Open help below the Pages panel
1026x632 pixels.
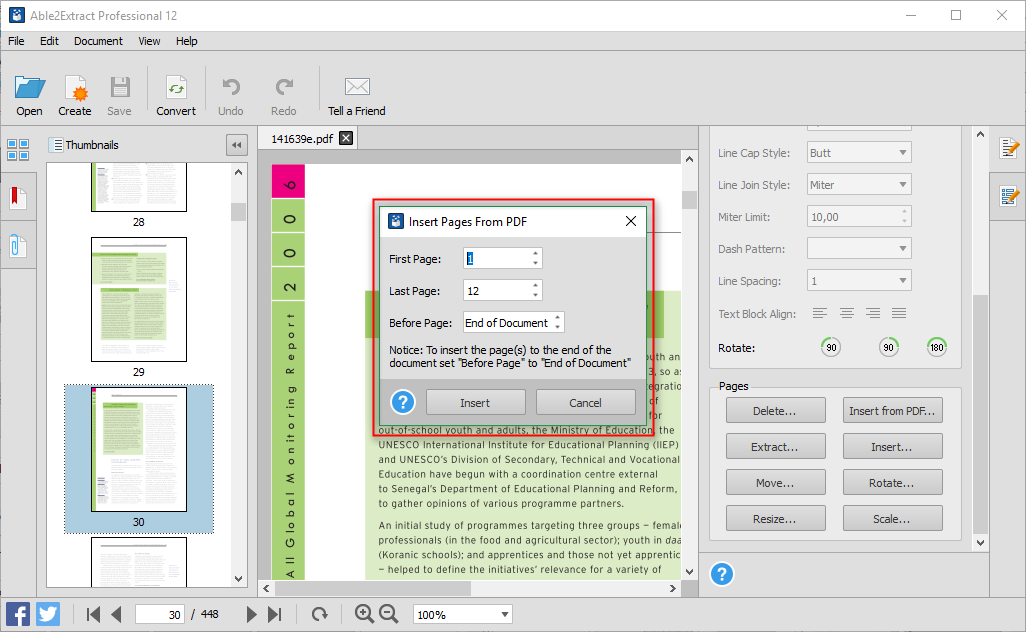(x=722, y=574)
